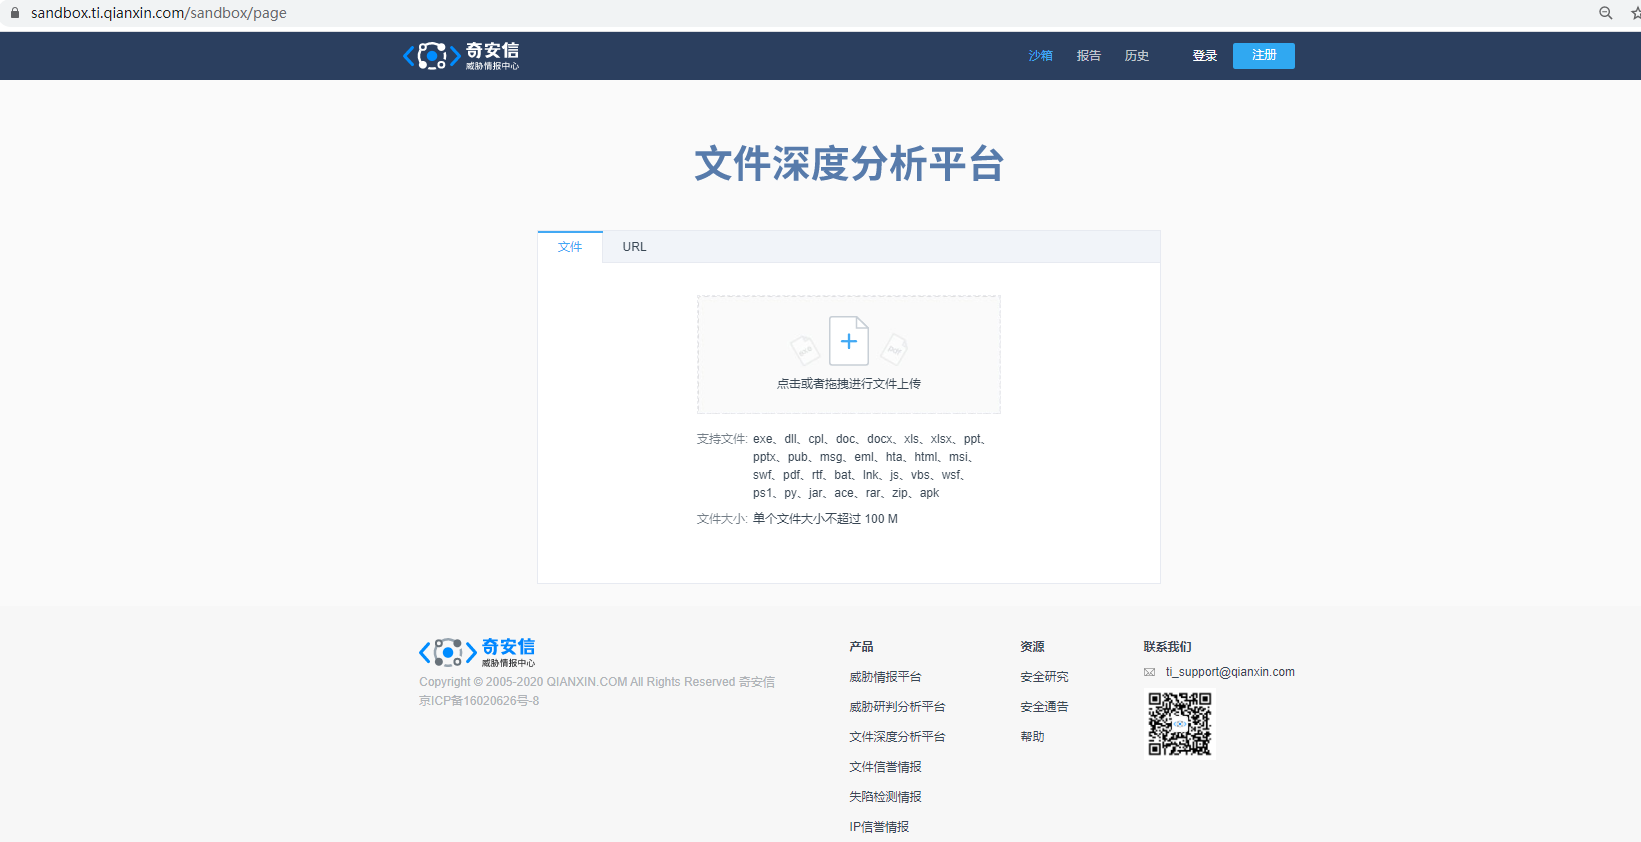Image resolution: width=1641 pixels, height=842 pixels.
Task: Click the plus file upload icon
Action: click(849, 341)
